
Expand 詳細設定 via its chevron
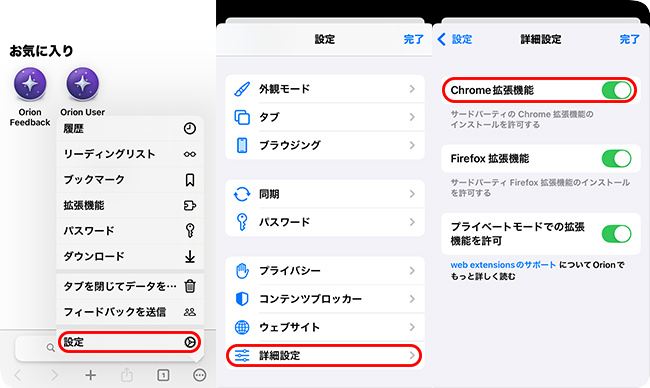[x=412, y=355]
